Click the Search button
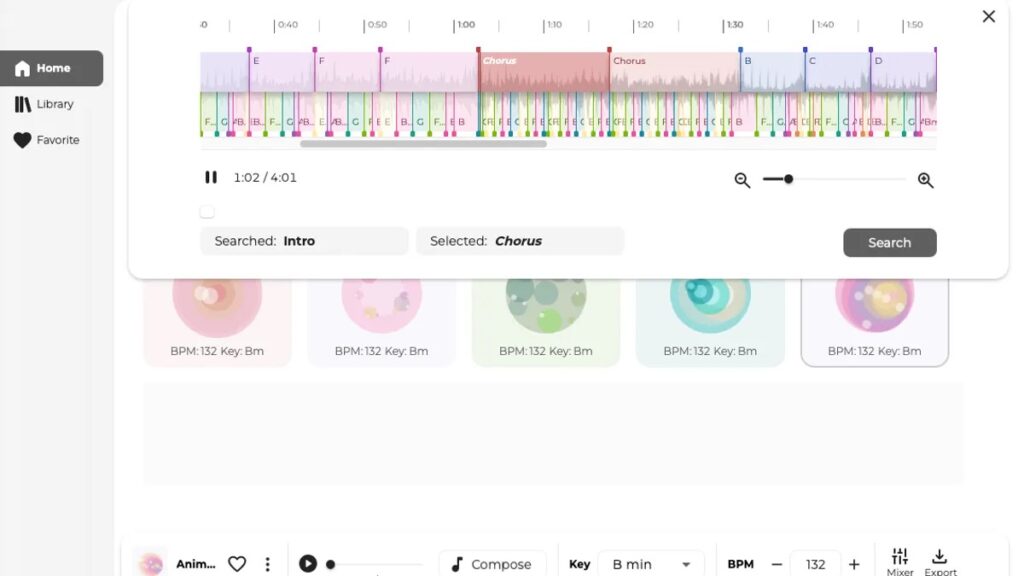1024x576 pixels. pos(889,242)
